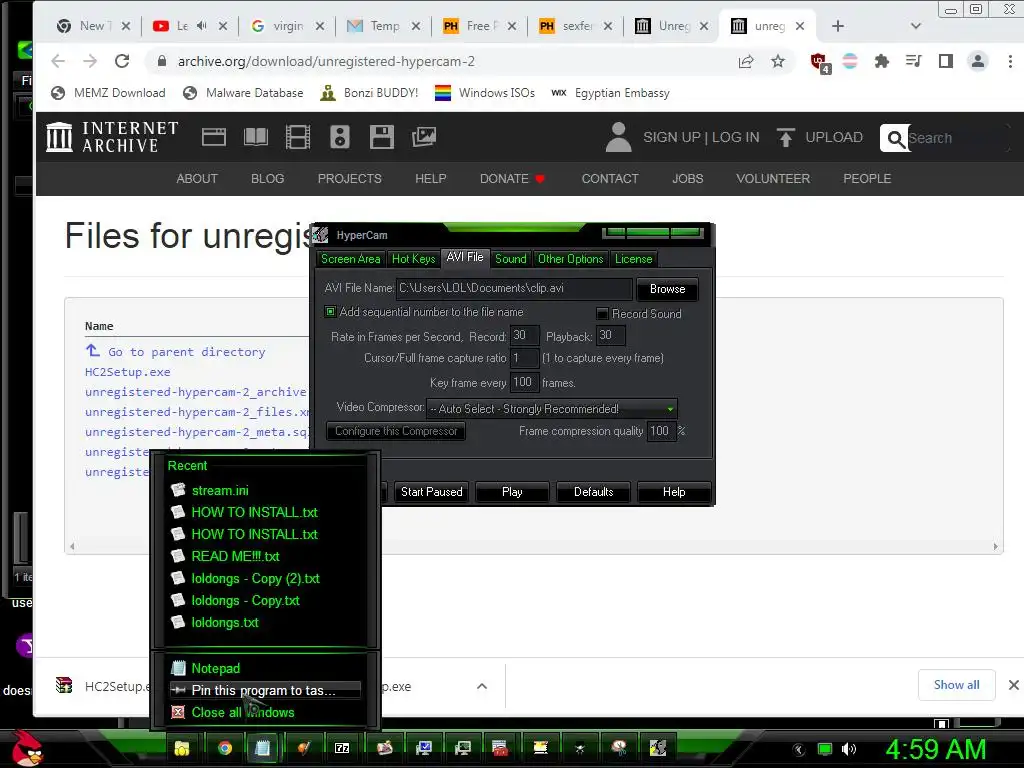Open Internet Archive audio speaker icon
This screenshot has width=1024, height=768.
(340, 137)
